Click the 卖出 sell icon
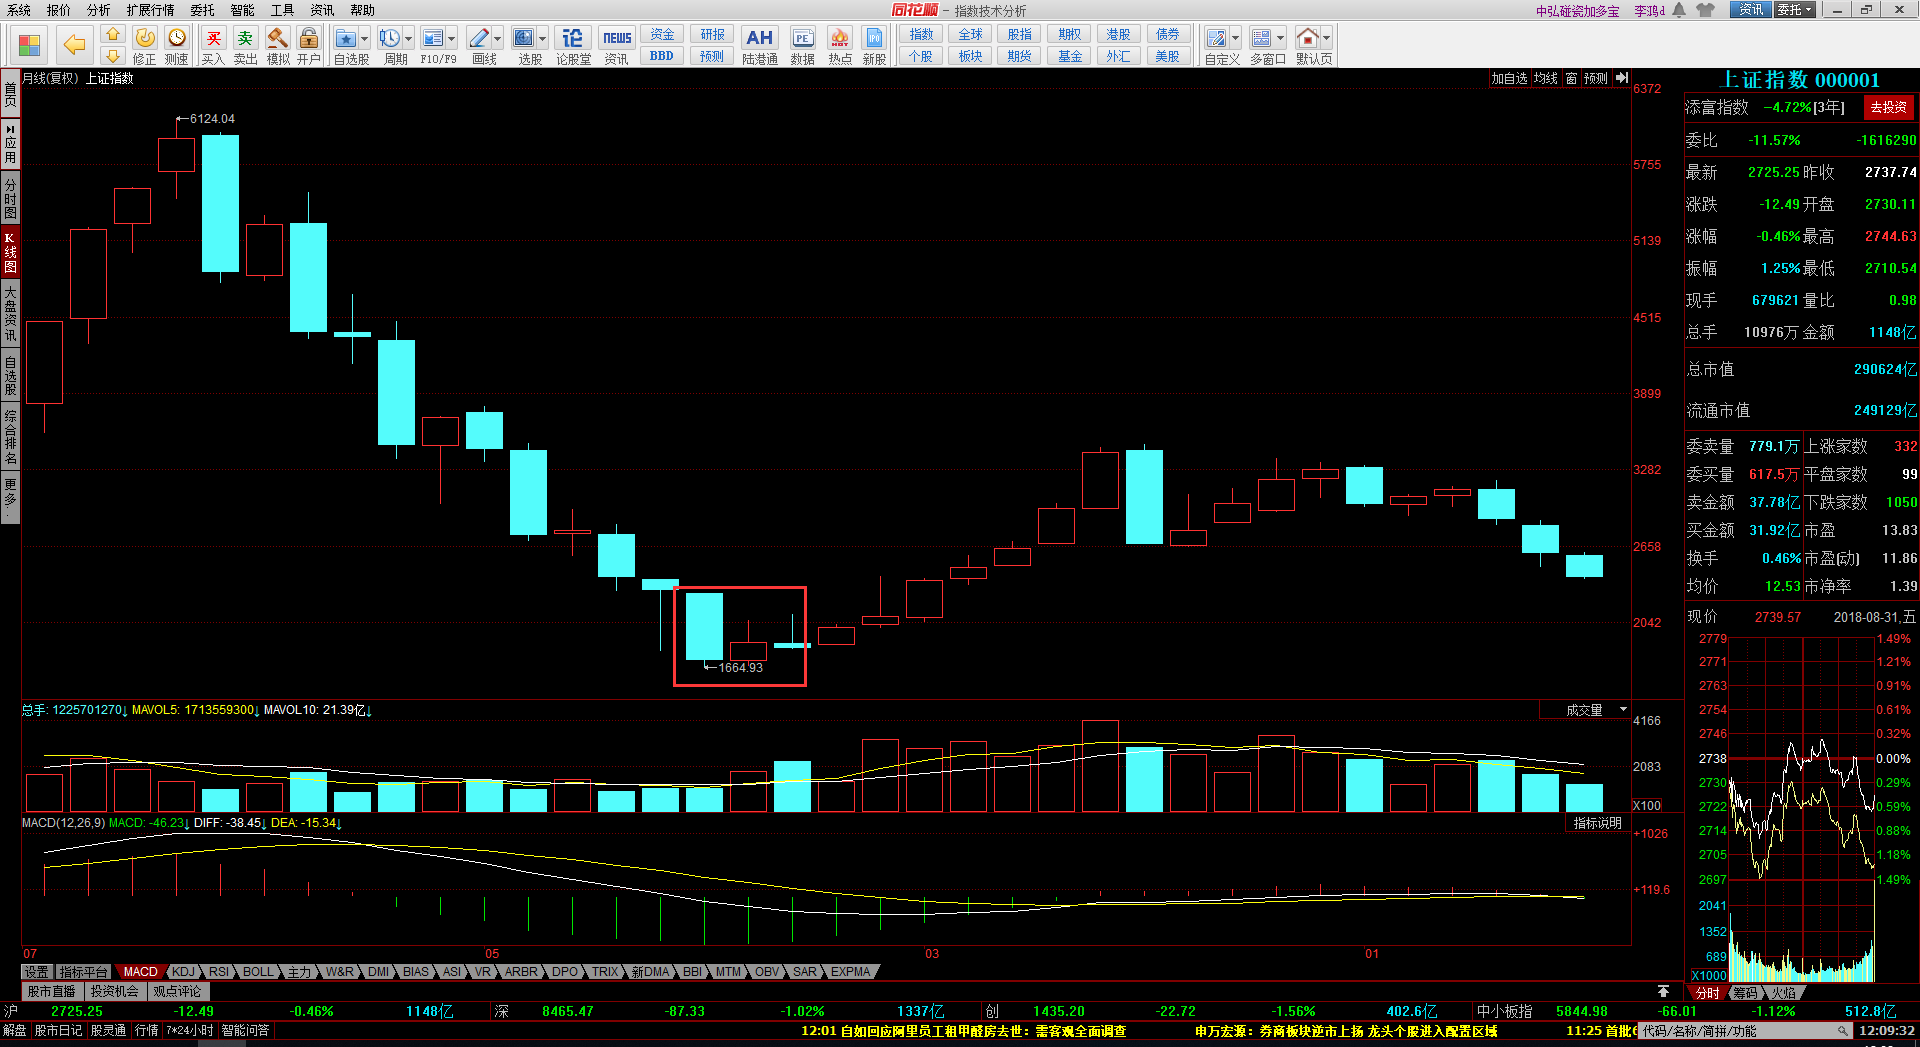The width and height of the screenshot is (1920, 1047). tap(245, 46)
